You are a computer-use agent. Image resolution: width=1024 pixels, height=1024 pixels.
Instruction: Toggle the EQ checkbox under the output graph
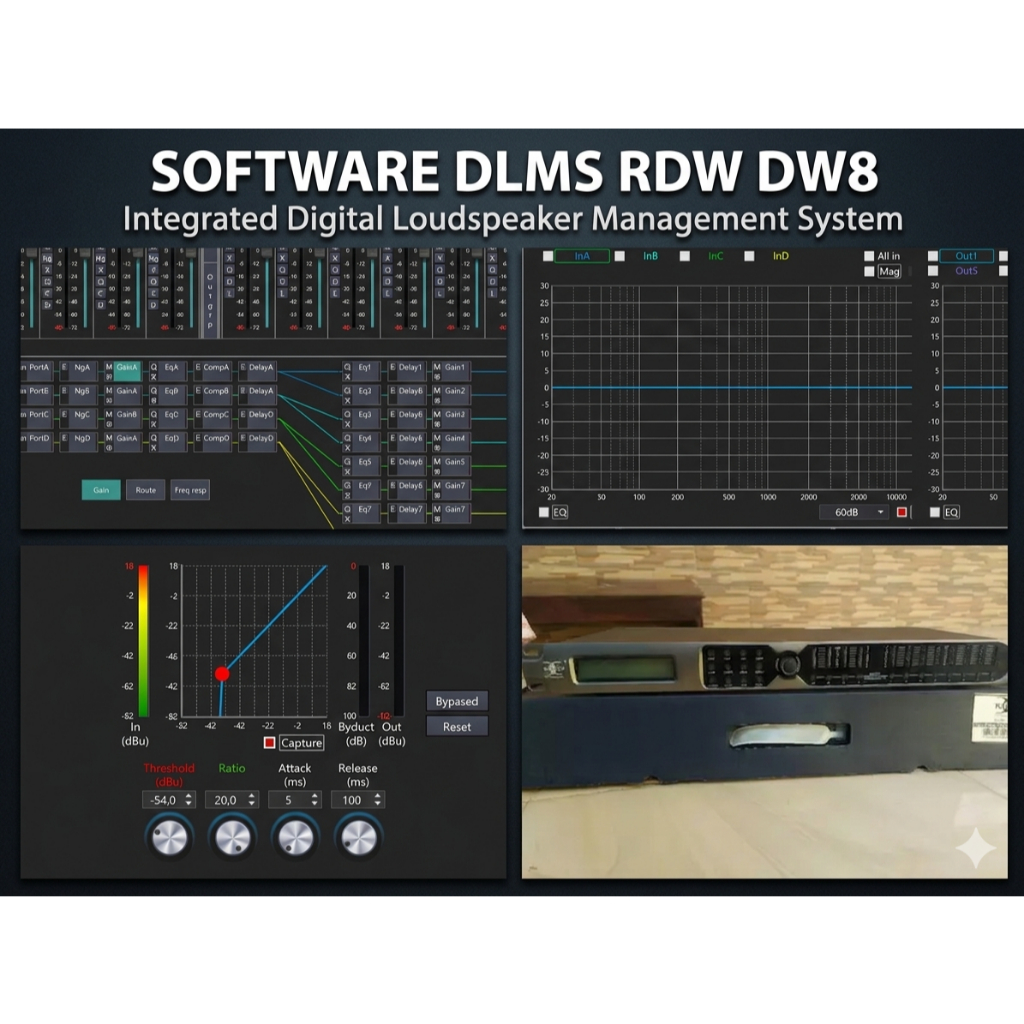point(935,512)
